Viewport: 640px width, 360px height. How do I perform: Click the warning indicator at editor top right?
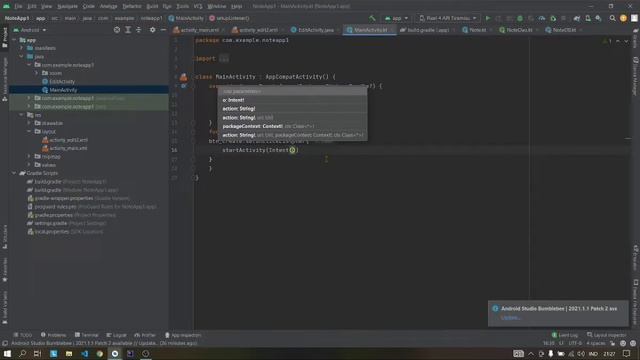pos(607,41)
